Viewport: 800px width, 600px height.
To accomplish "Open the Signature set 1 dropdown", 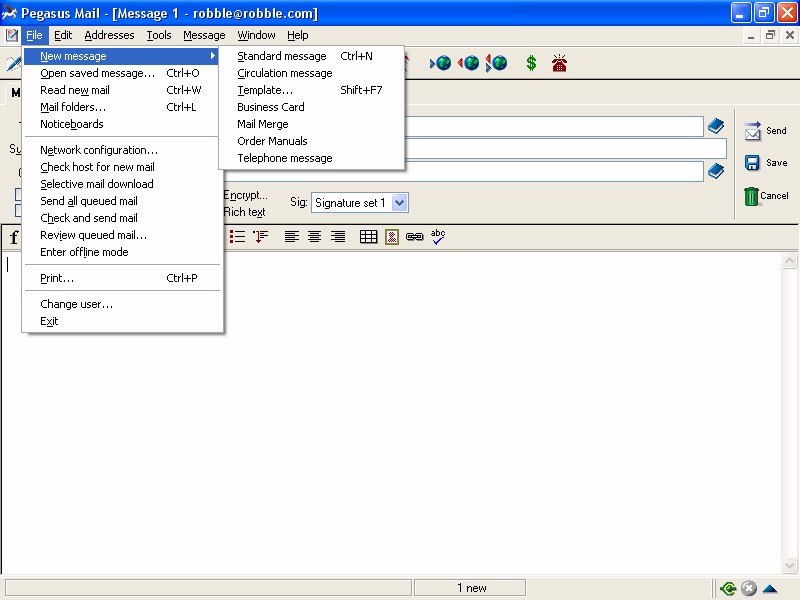I will tap(400, 203).
